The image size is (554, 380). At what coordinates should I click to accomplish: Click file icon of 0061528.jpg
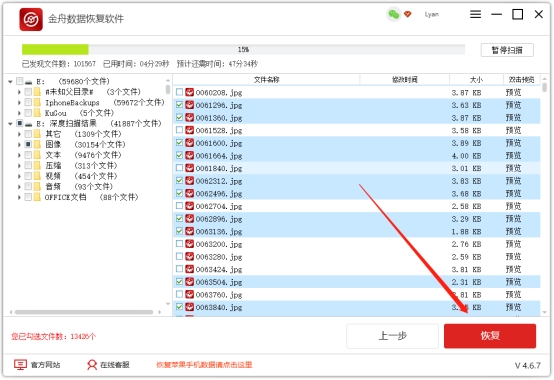190,130
